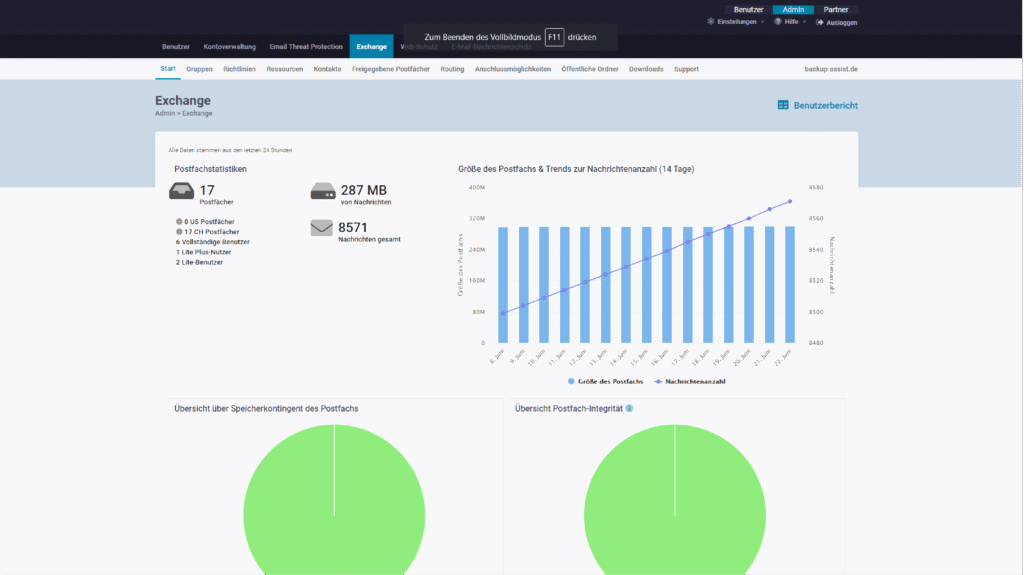This screenshot has height=575, width=1024.
Task: Select the Admin role button
Action: (793, 10)
